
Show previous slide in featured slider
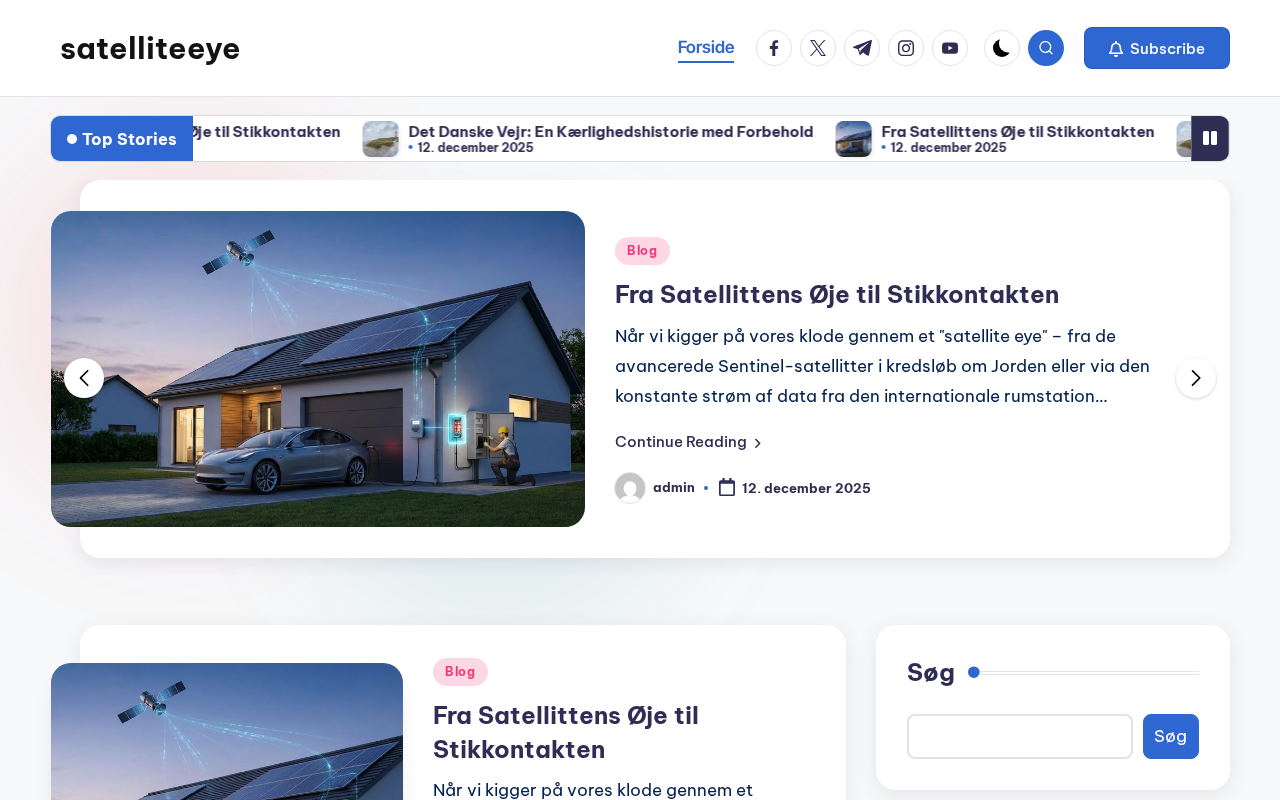click(84, 378)
